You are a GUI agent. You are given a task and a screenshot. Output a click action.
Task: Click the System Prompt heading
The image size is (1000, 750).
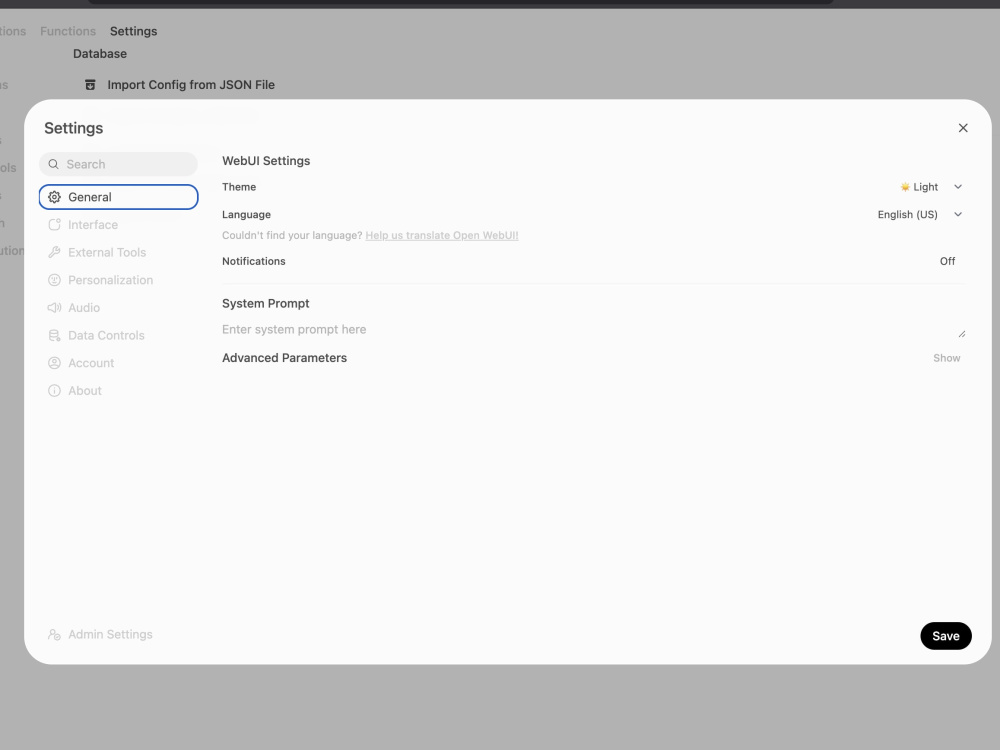coord(265,304)
